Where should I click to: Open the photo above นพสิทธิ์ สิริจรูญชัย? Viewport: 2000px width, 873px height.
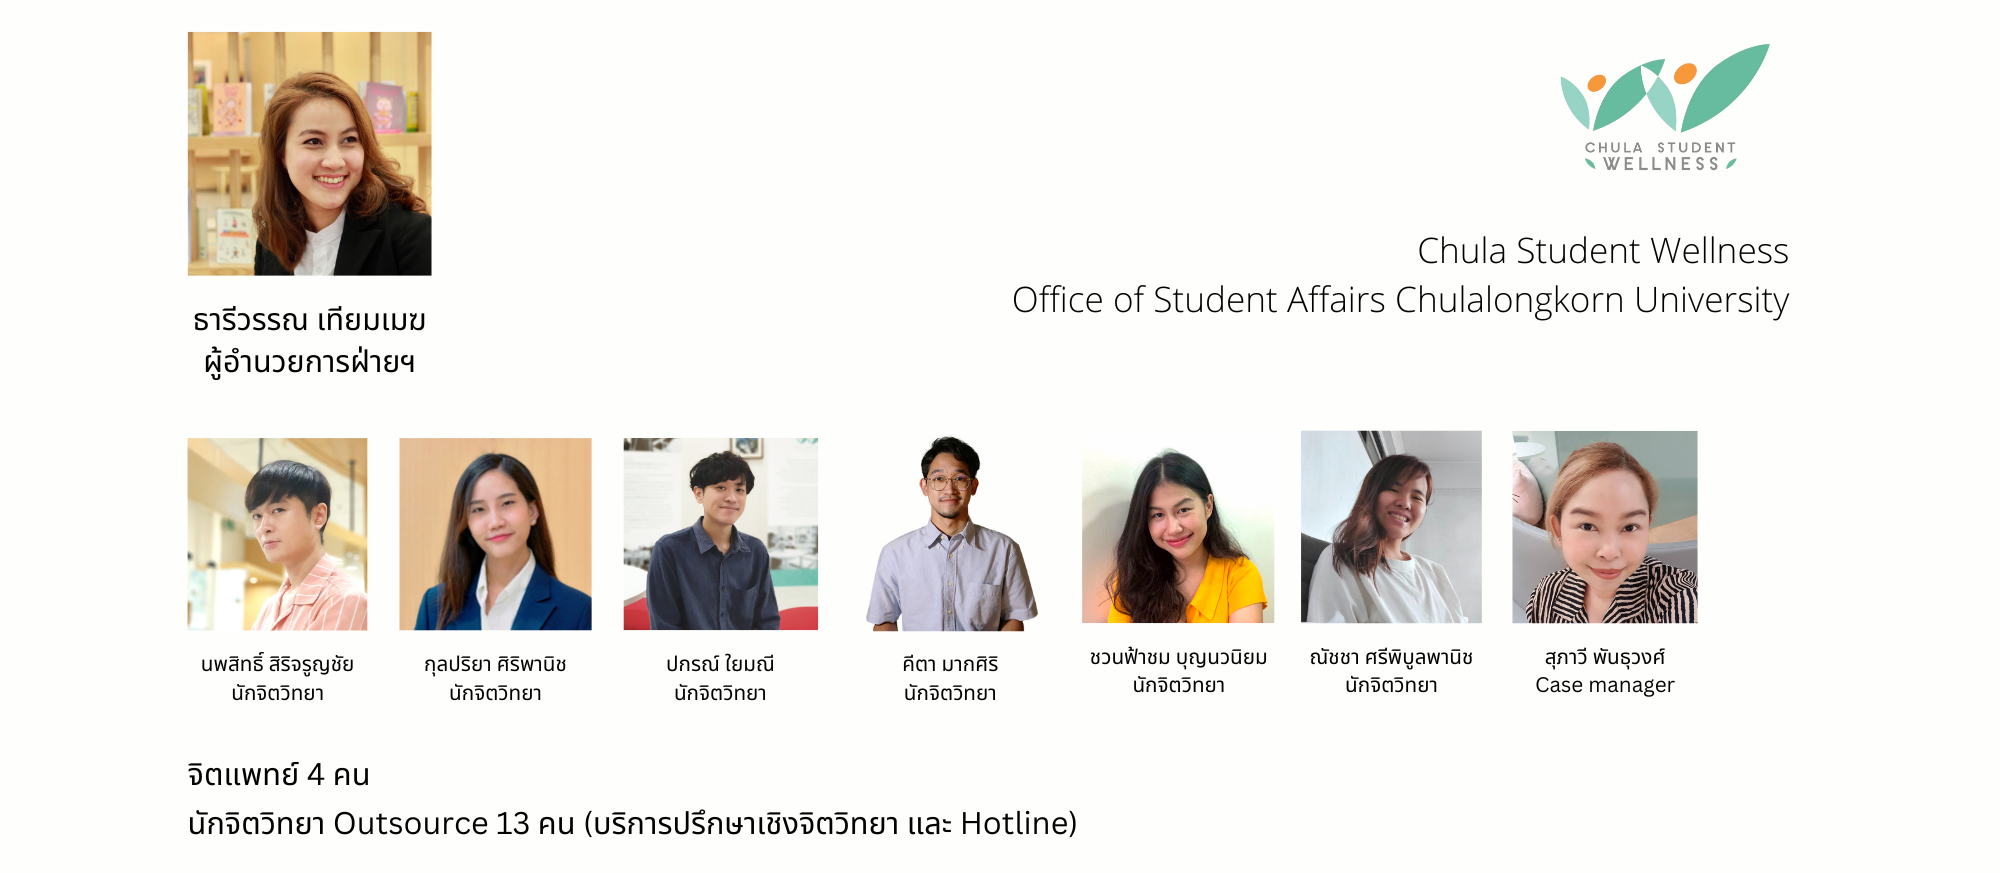click(277, 534)
